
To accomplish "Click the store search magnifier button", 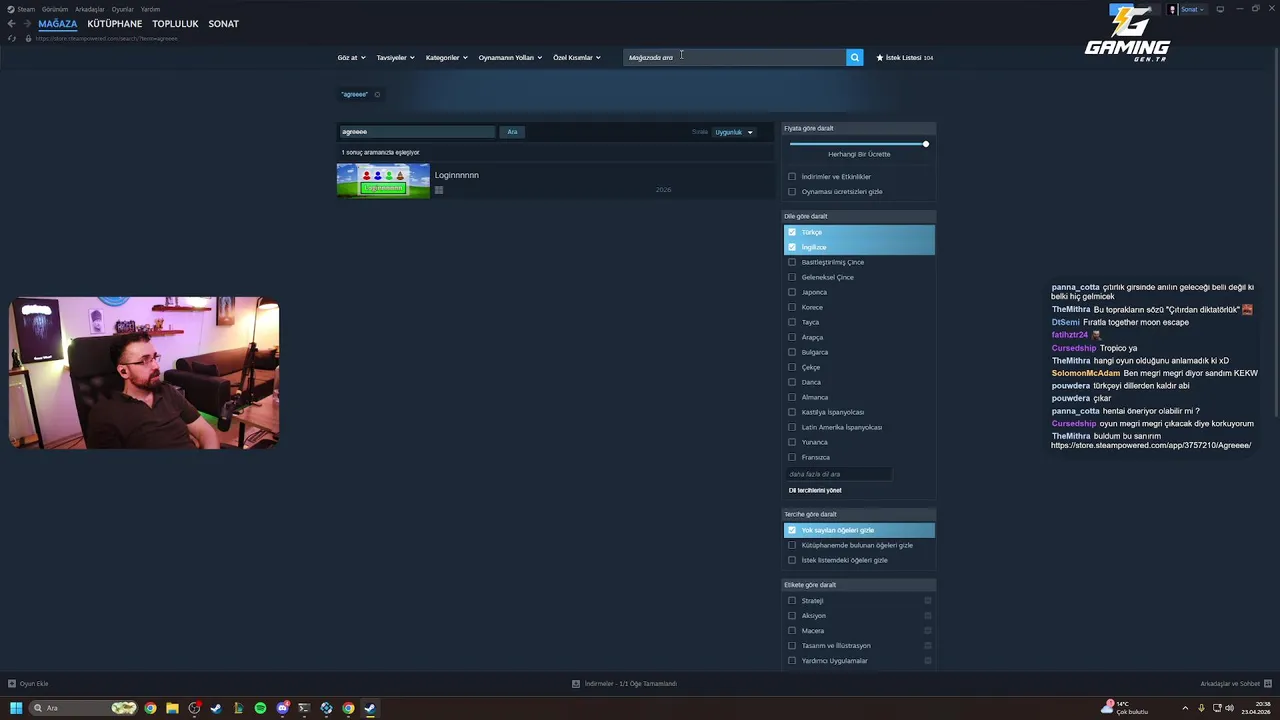I will 854,57.
